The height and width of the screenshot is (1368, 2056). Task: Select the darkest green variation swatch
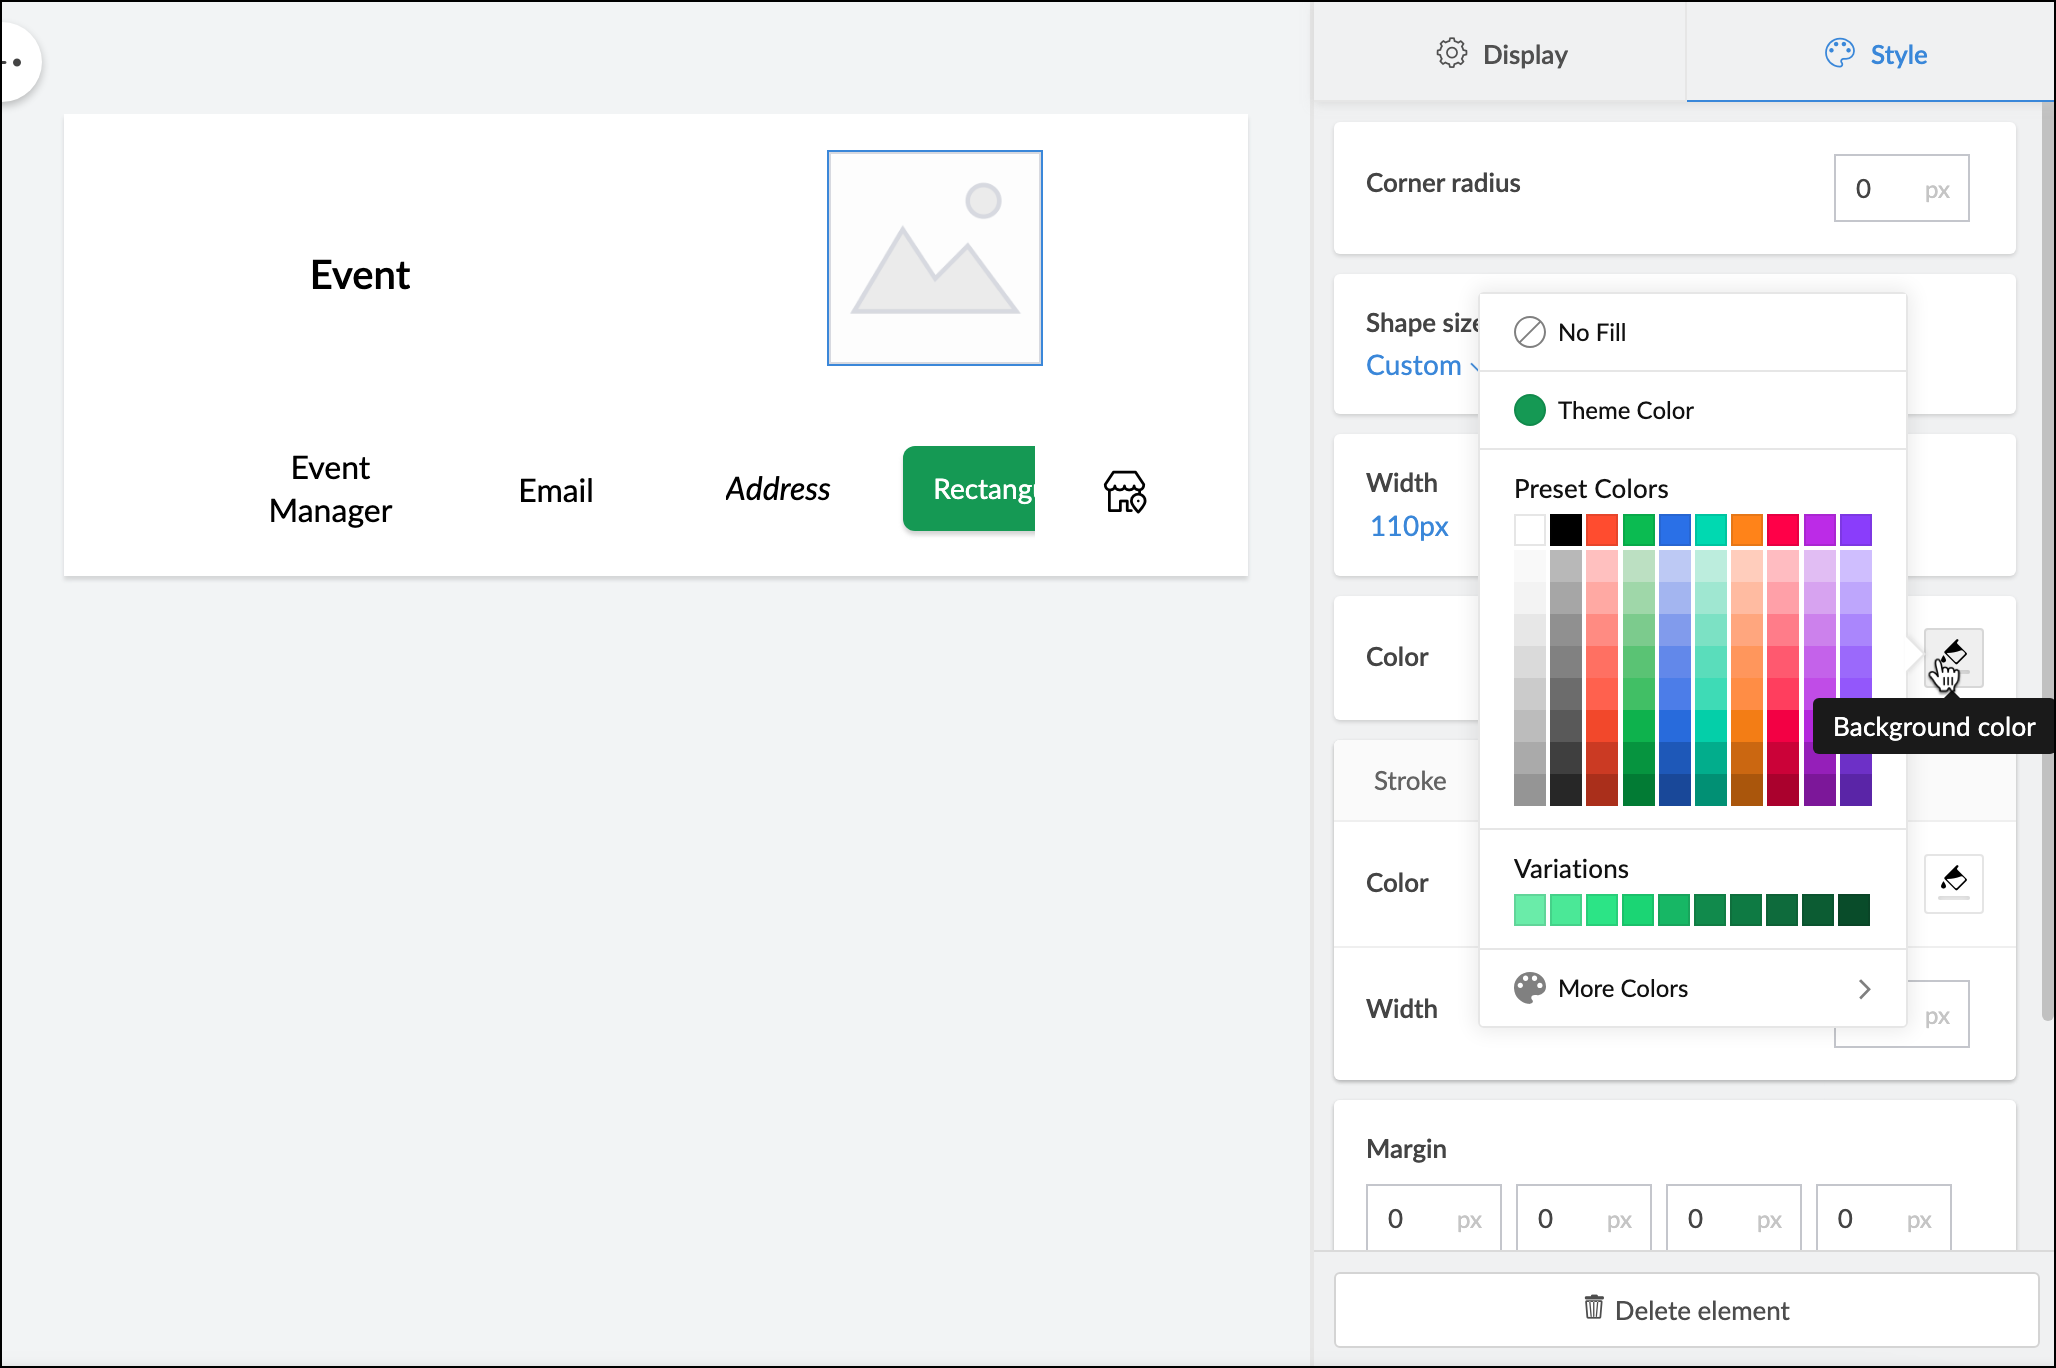pos(1853,910)
